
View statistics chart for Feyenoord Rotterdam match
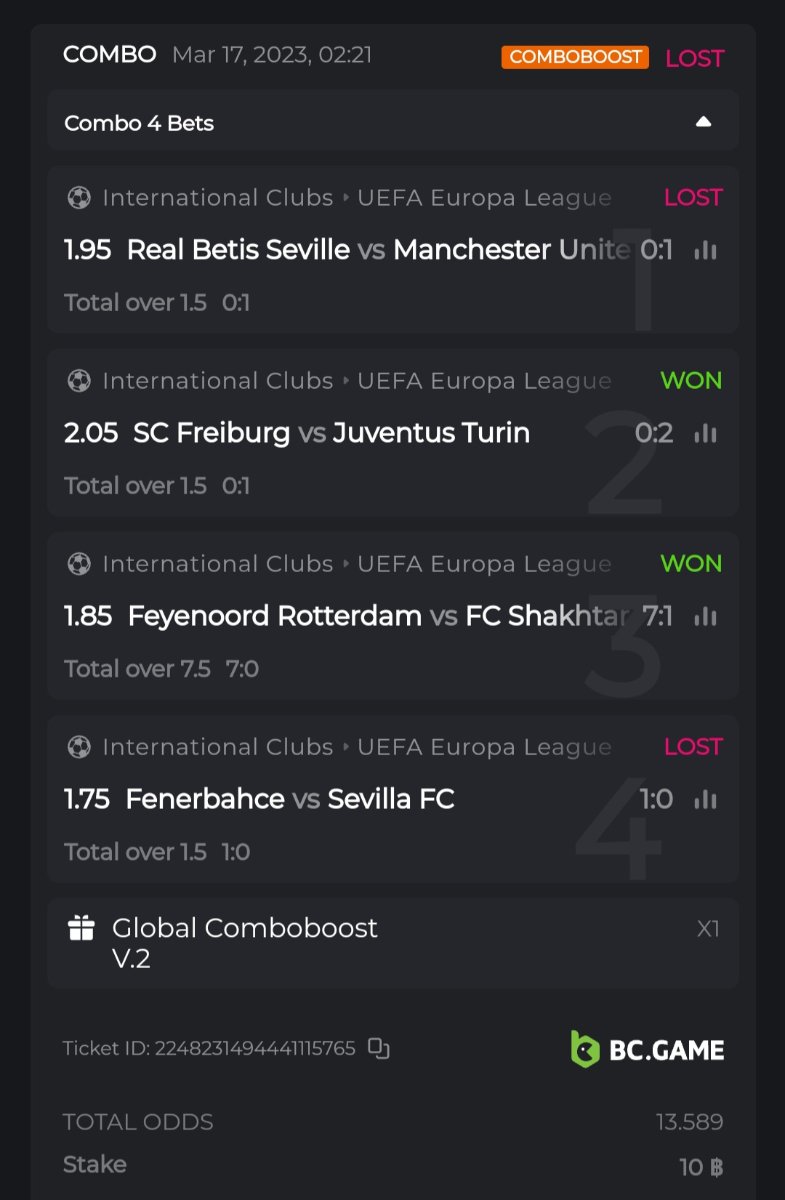click(x=706, y=616)
